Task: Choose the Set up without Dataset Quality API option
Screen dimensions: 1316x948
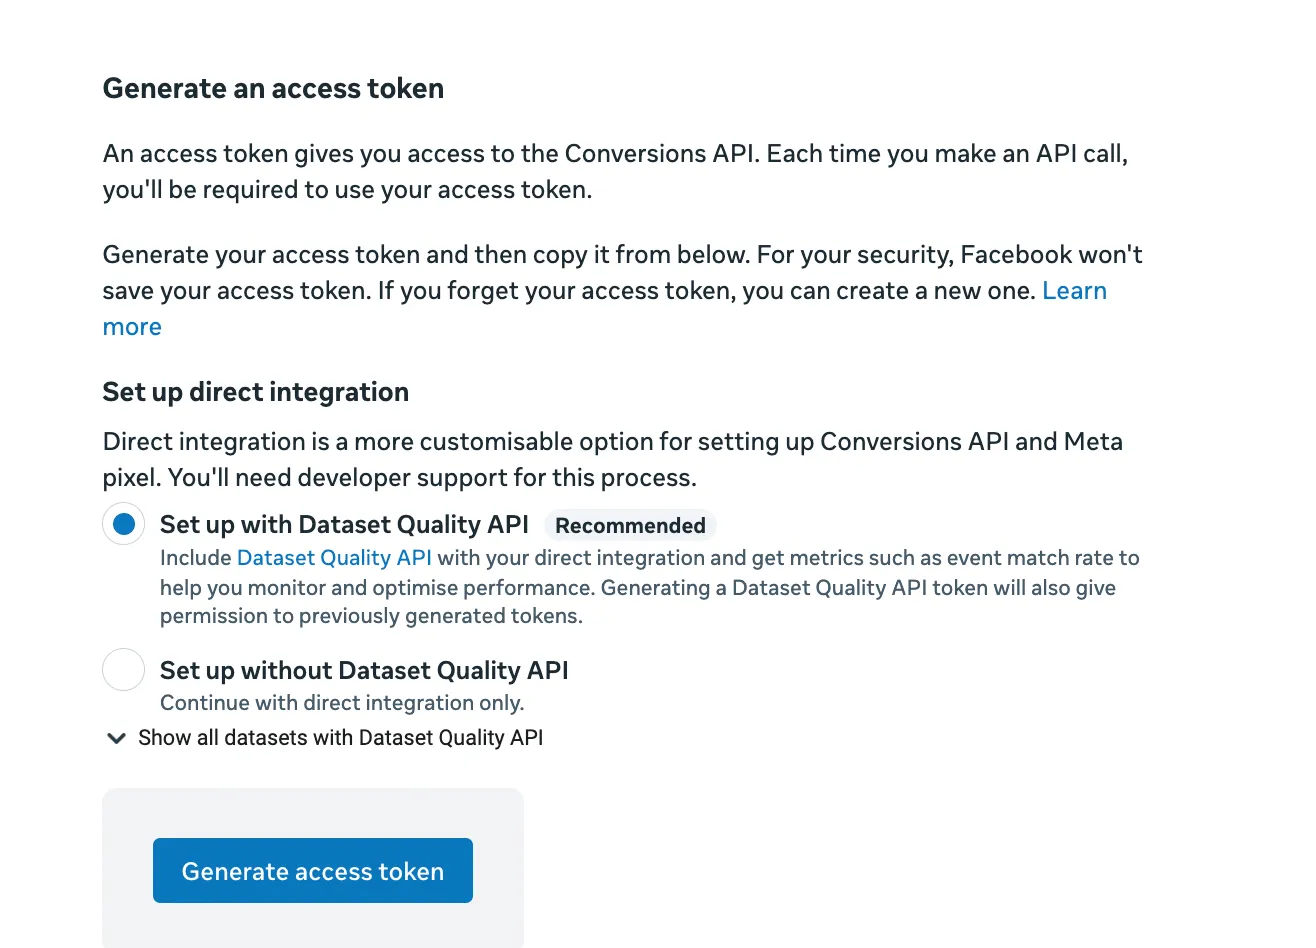Action: [x=124, y=669]
